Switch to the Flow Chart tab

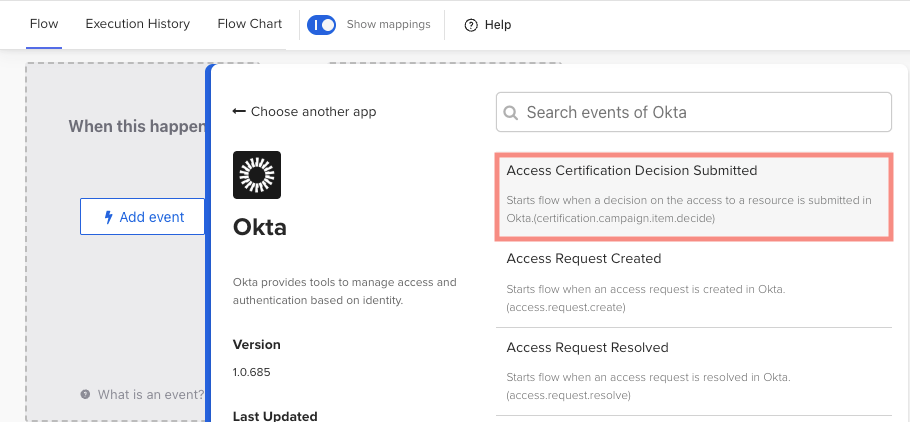click(x=249, y=24)
